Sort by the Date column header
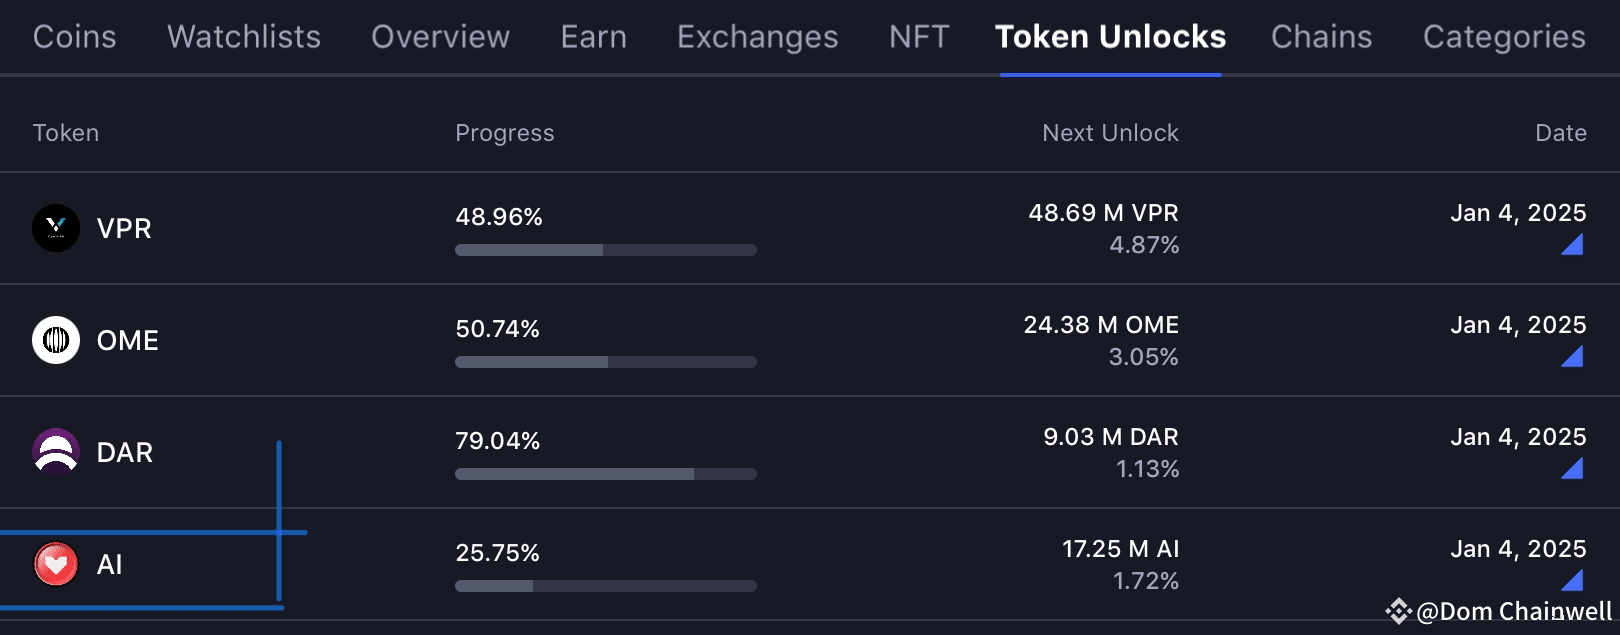 [1561, 133]
